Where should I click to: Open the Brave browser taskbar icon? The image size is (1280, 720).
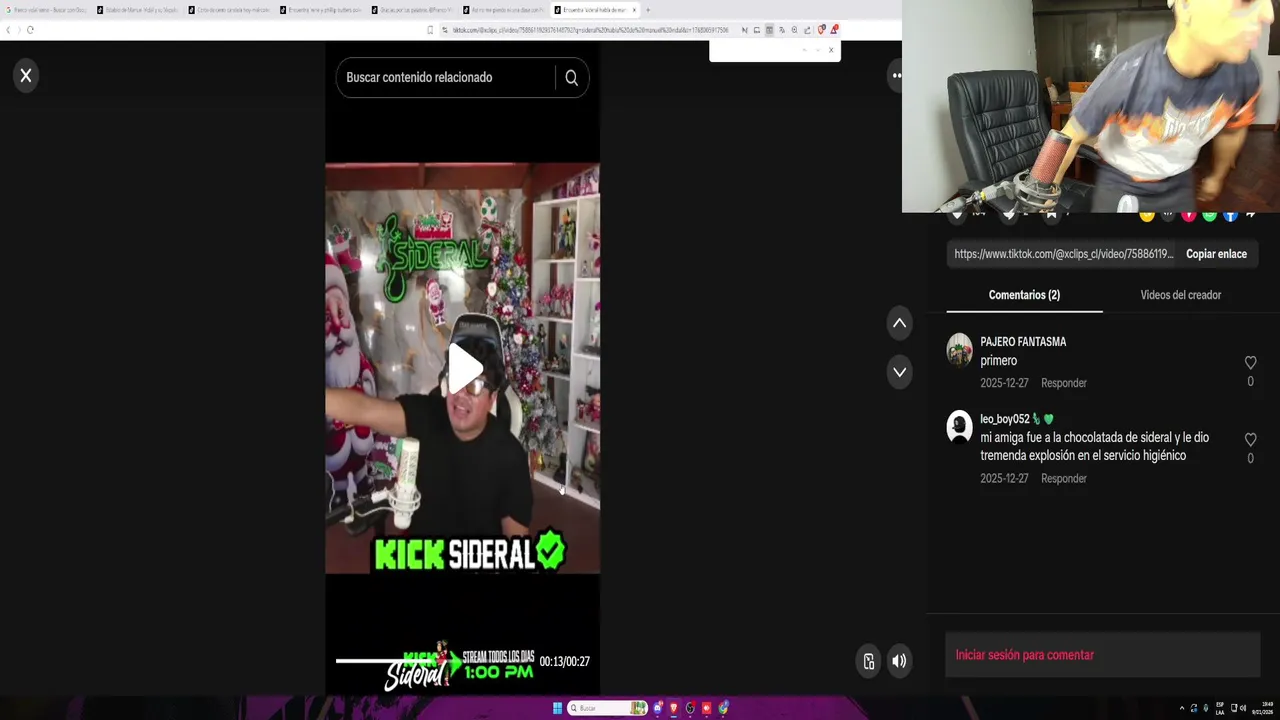(674, 708)
